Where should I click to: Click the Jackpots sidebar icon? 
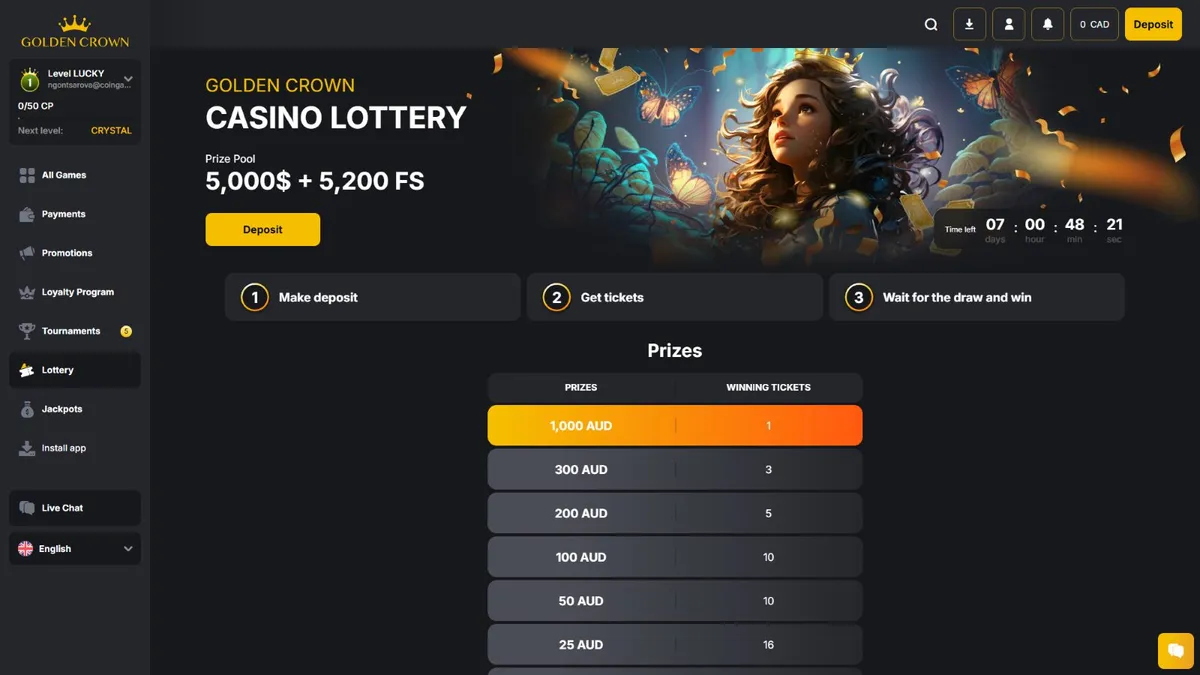pos(25,409)
